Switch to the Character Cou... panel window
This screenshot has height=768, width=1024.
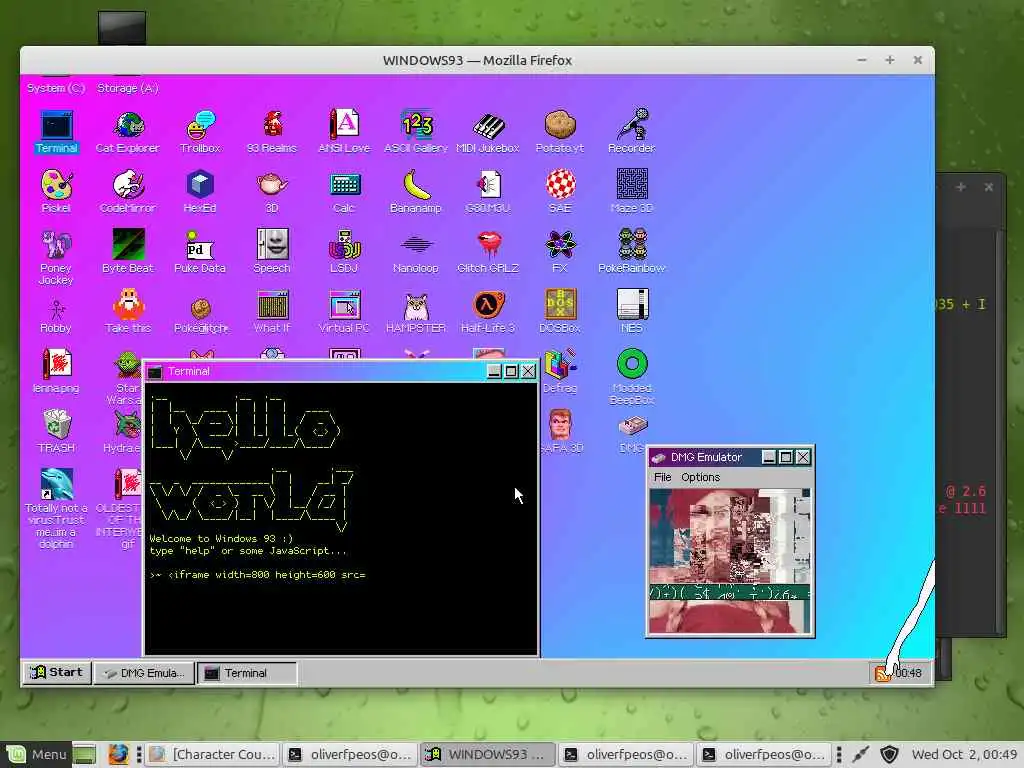point(213,754)
